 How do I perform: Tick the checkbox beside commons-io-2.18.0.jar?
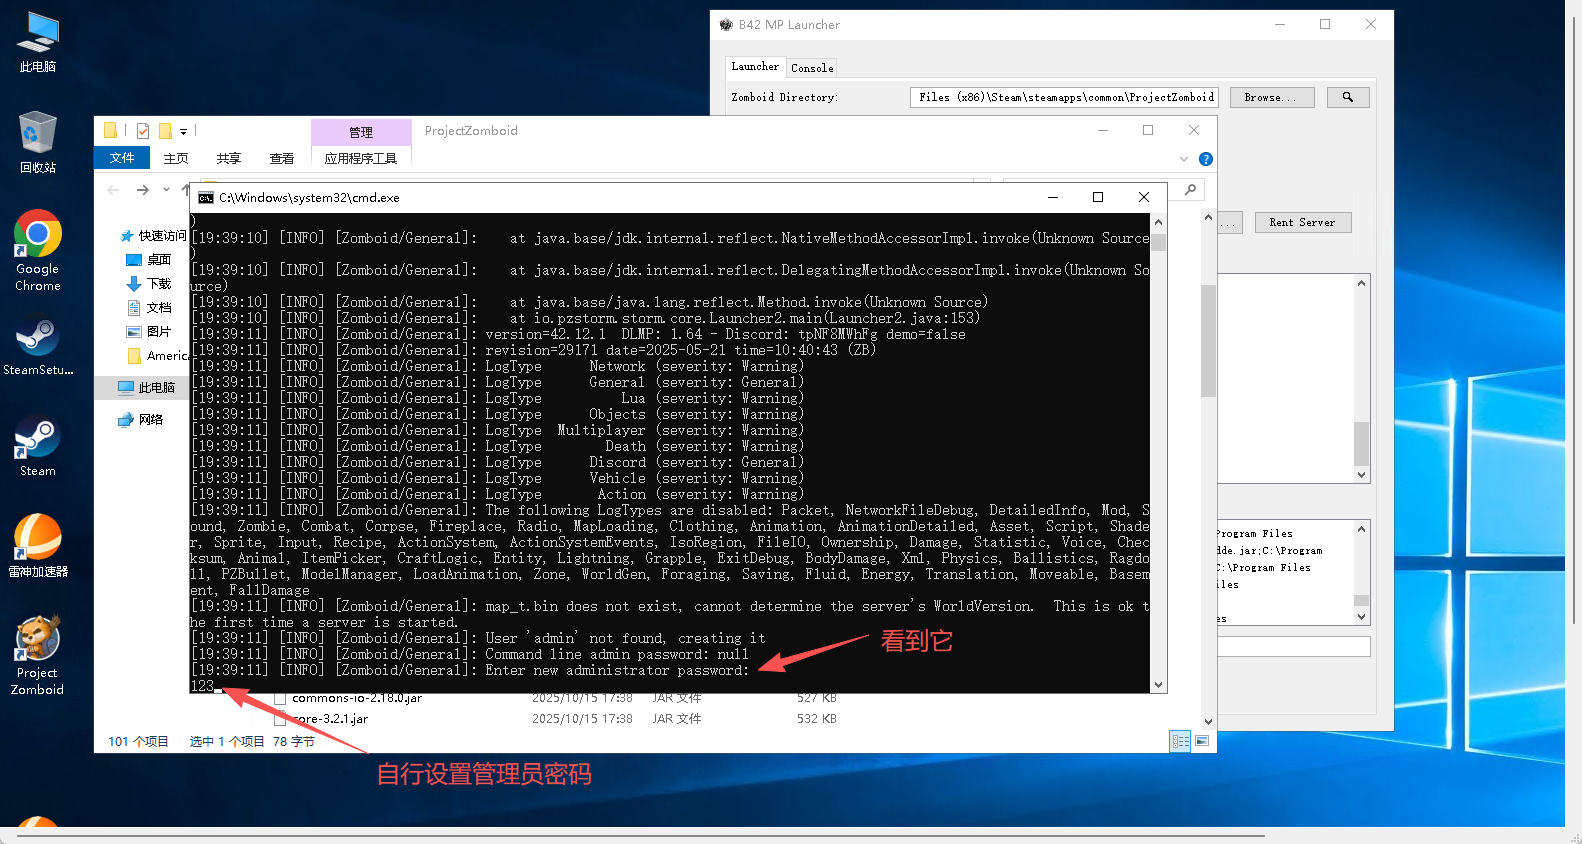[280, 698]
